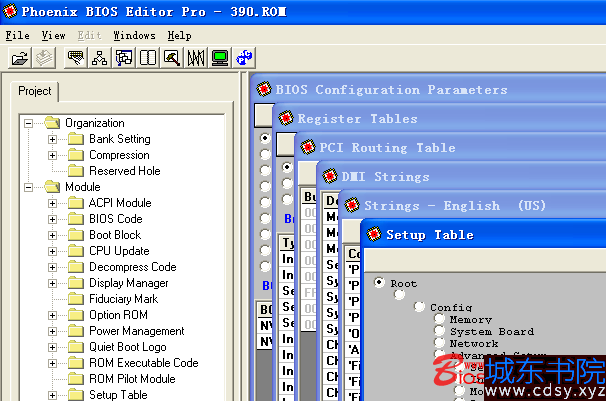
Task: Click the selected radio in BIOS Configuration Parameters window
Action: click(265, 138)
